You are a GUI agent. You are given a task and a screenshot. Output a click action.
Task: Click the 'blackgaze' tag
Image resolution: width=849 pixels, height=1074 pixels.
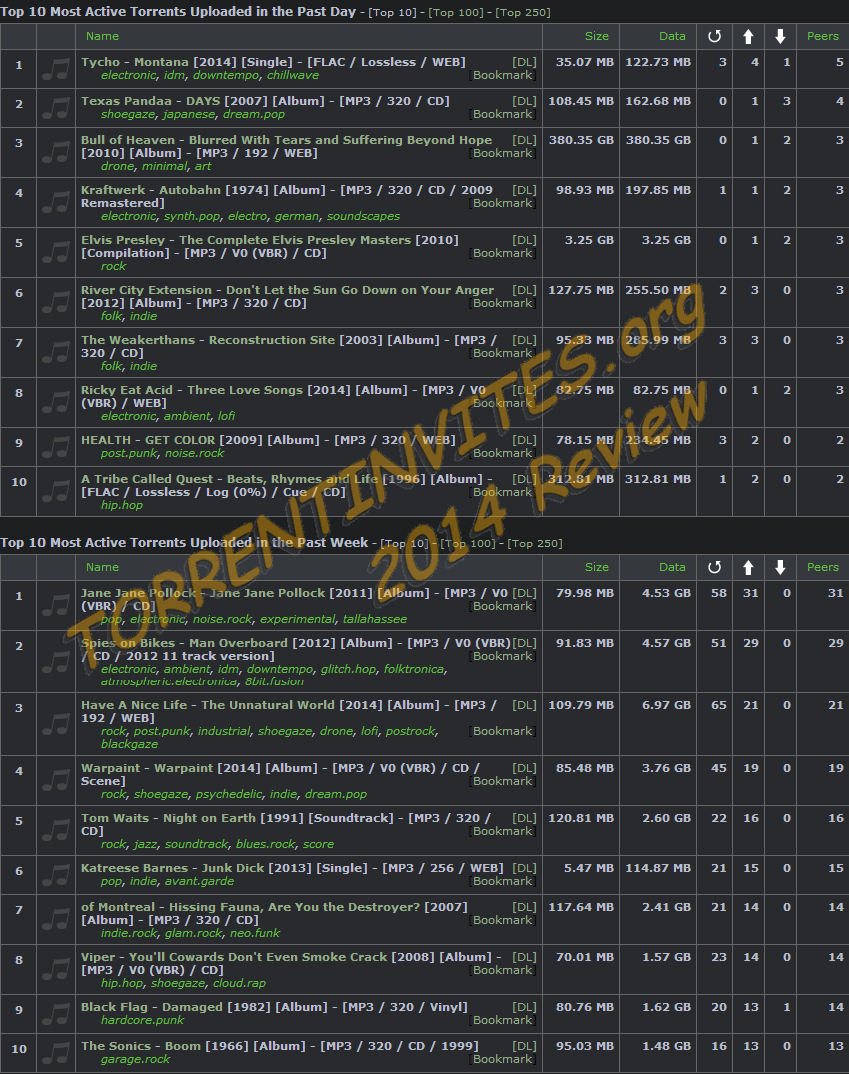pyautogui.click(x=129, y=745)
